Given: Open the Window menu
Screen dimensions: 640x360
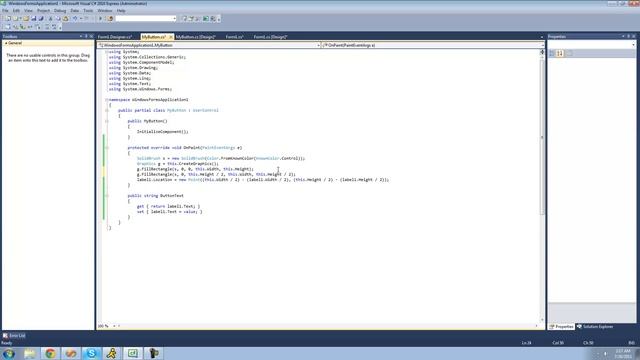Looking at the screenshot, I should pos(105,11).
